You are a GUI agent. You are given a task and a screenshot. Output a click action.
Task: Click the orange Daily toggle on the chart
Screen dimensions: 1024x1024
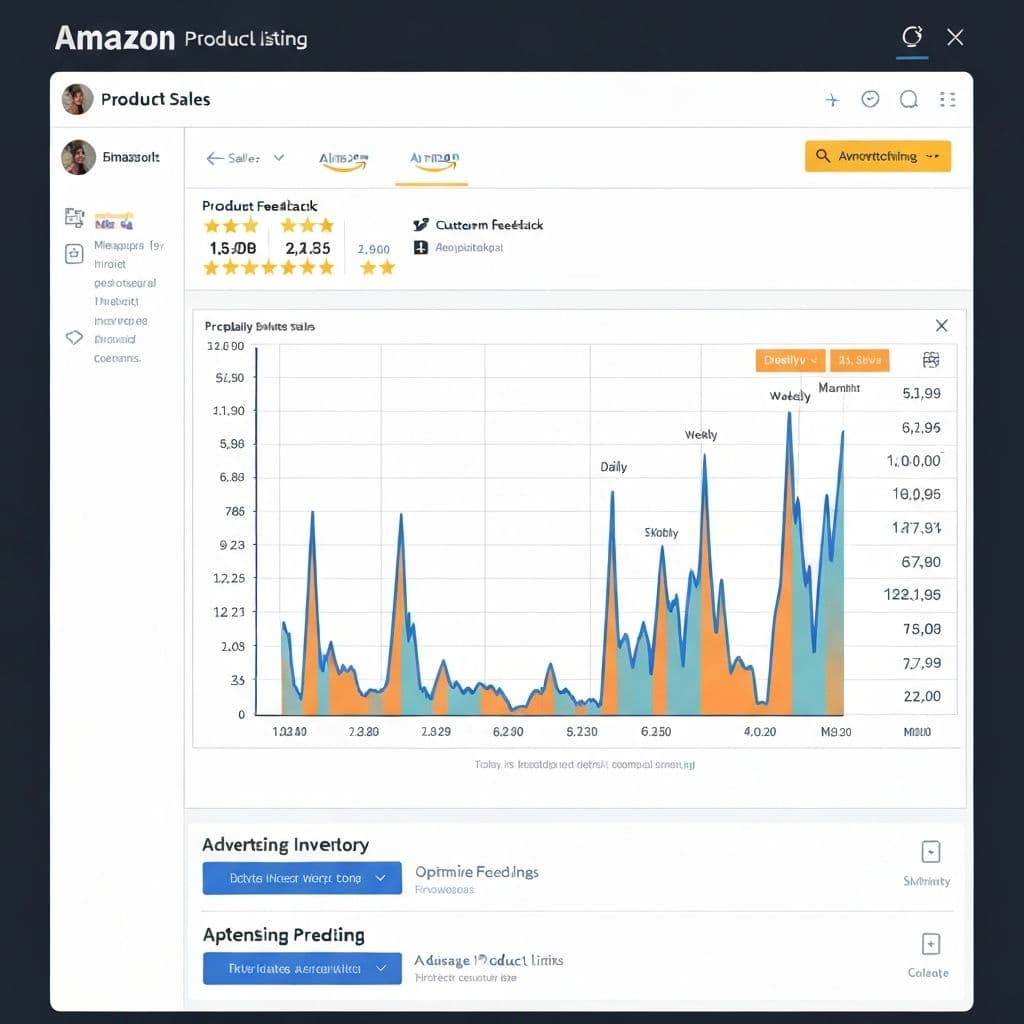(x=789, y=360)
